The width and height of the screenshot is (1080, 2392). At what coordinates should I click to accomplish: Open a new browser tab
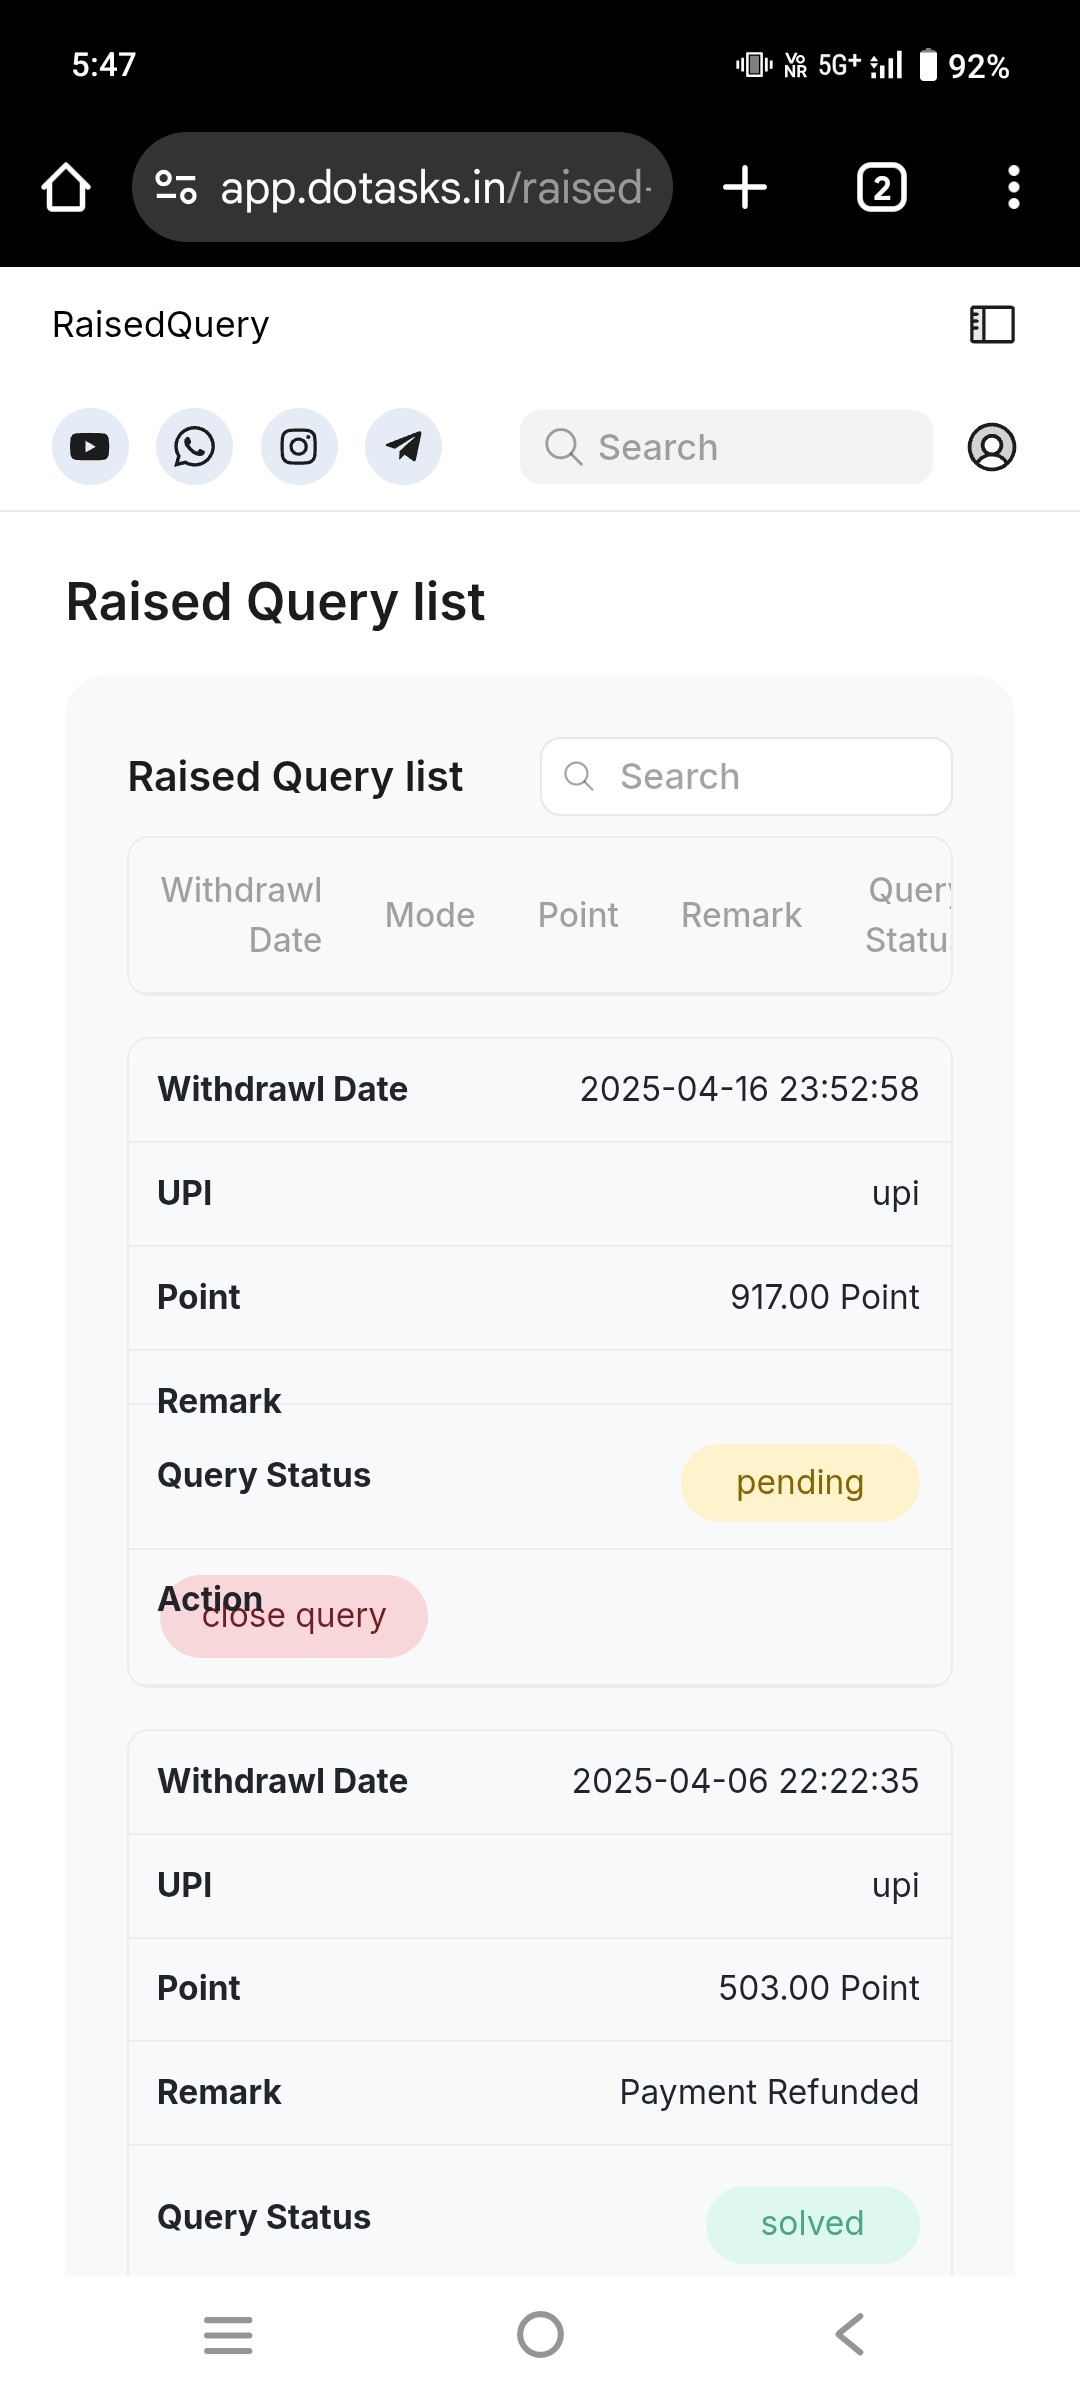(x=745, y=187)
